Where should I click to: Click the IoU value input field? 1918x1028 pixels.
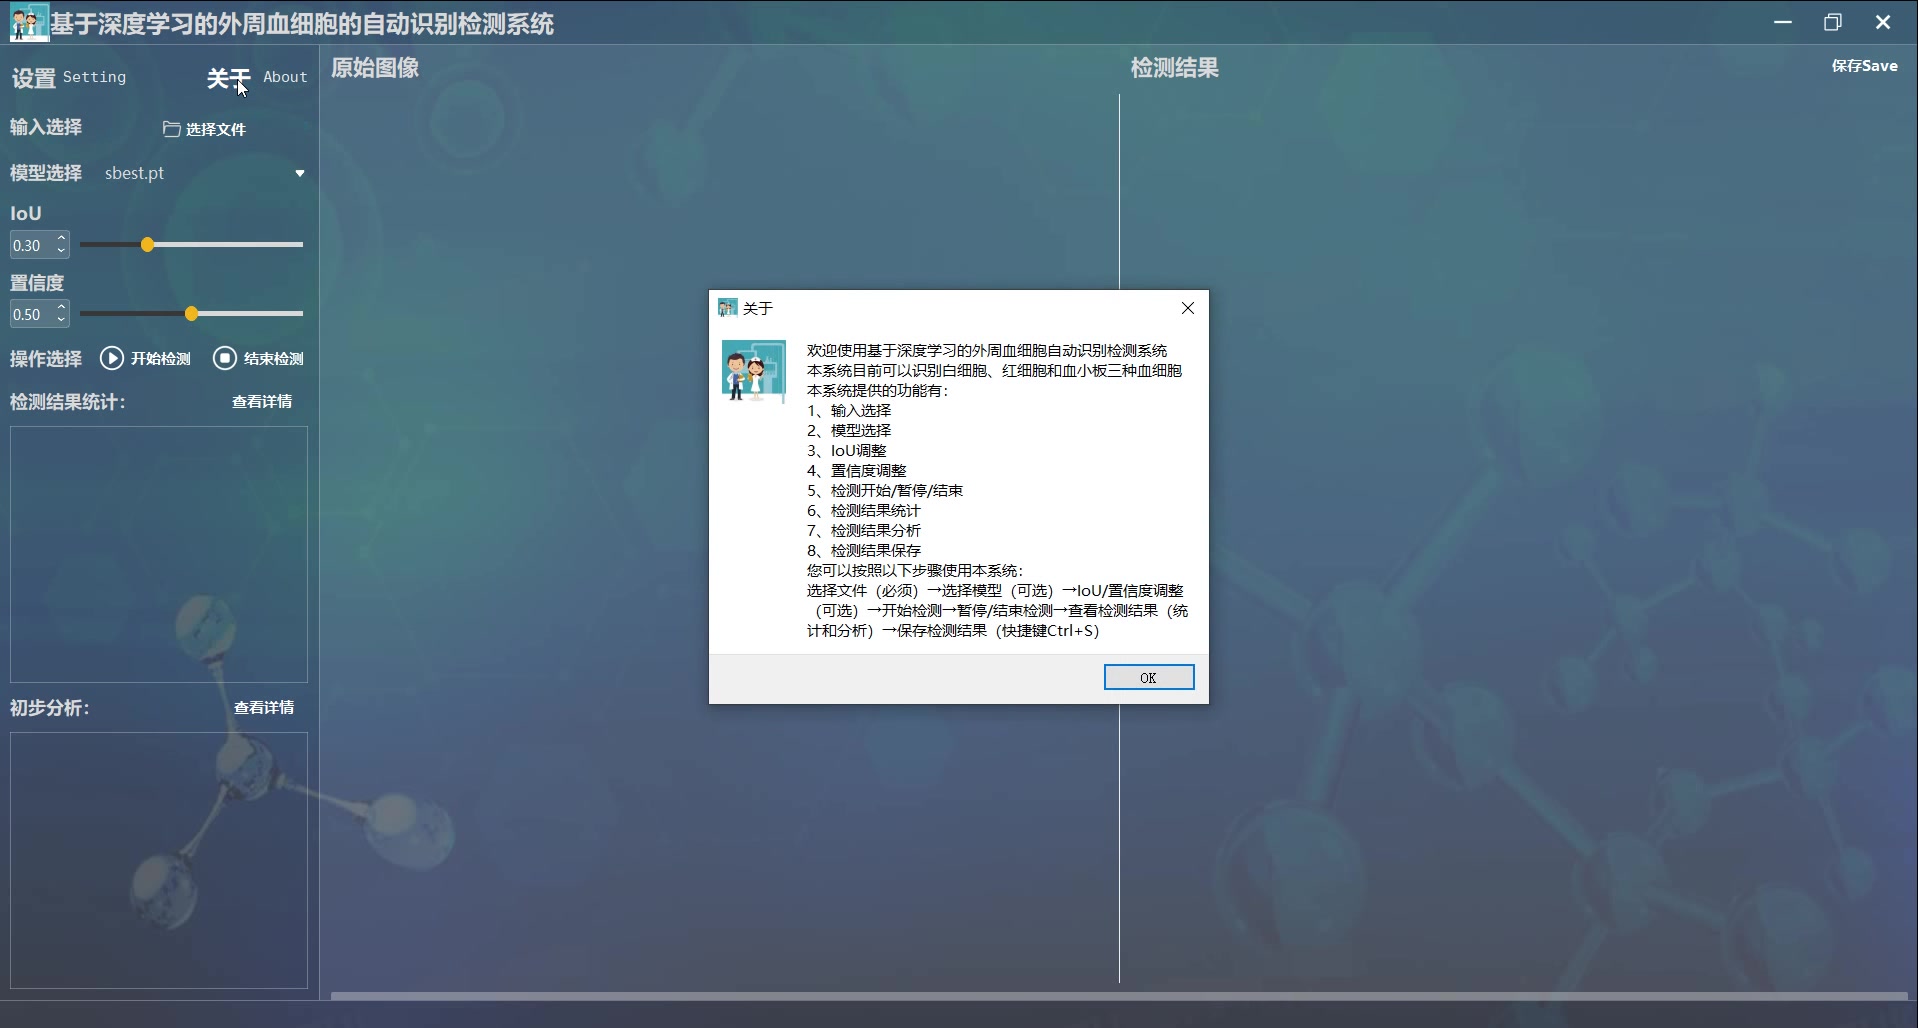coord(30,245)
